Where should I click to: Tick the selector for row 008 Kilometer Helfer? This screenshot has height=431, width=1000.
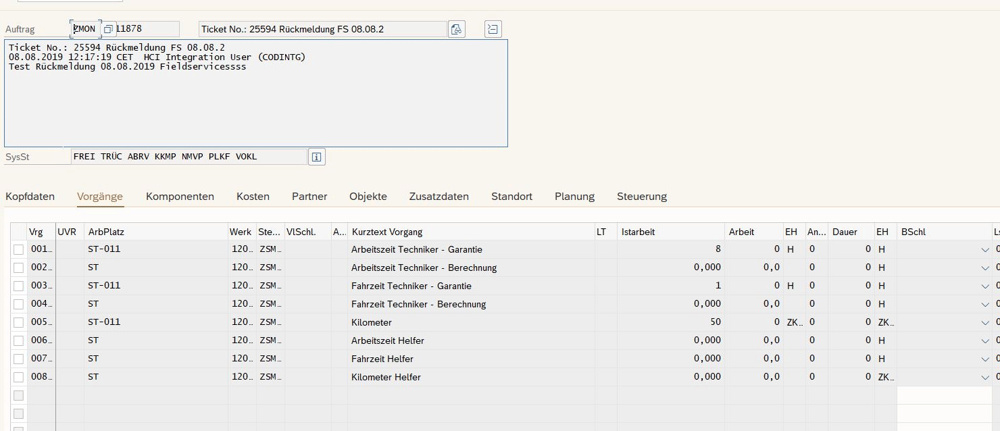click(18, 377)
